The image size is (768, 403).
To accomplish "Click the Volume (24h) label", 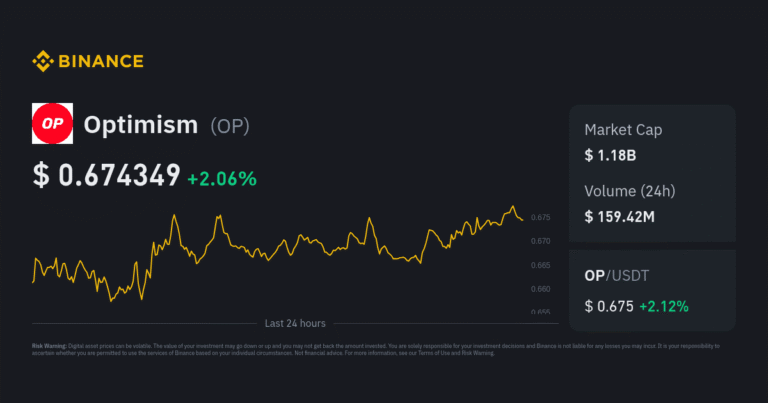I will coord(632,190).
